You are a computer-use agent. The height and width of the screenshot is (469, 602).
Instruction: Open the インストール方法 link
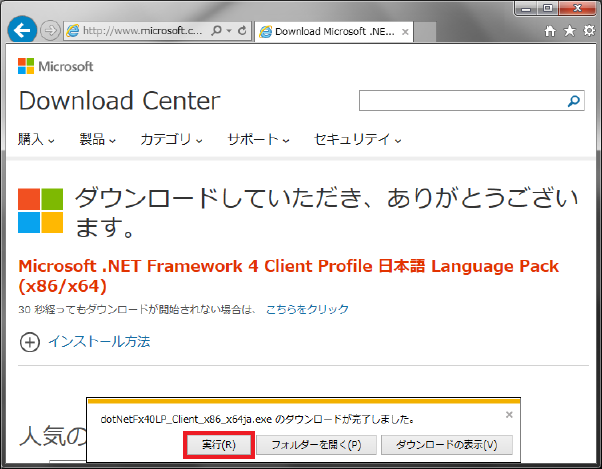99,342
